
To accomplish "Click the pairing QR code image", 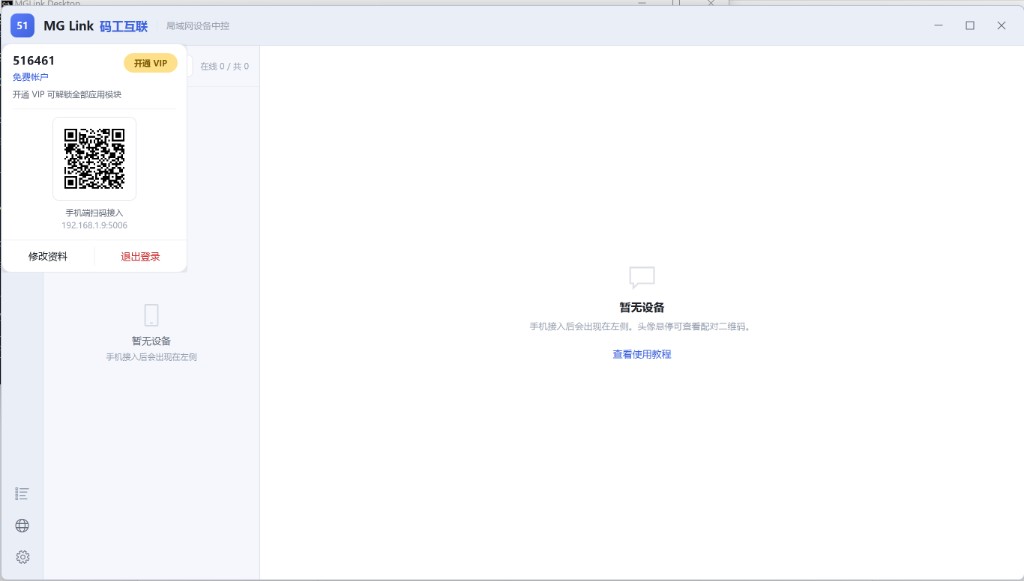I will [94, 159].
